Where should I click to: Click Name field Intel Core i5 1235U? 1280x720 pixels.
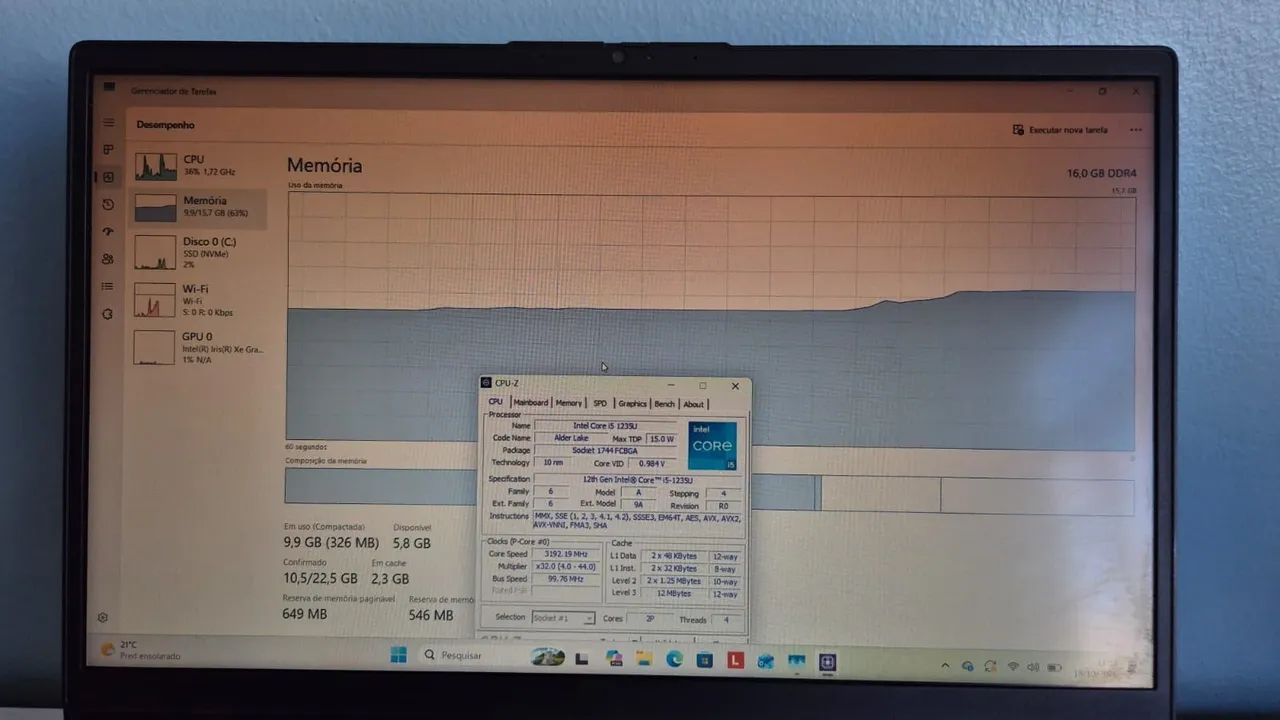click(x=605, y=425)
